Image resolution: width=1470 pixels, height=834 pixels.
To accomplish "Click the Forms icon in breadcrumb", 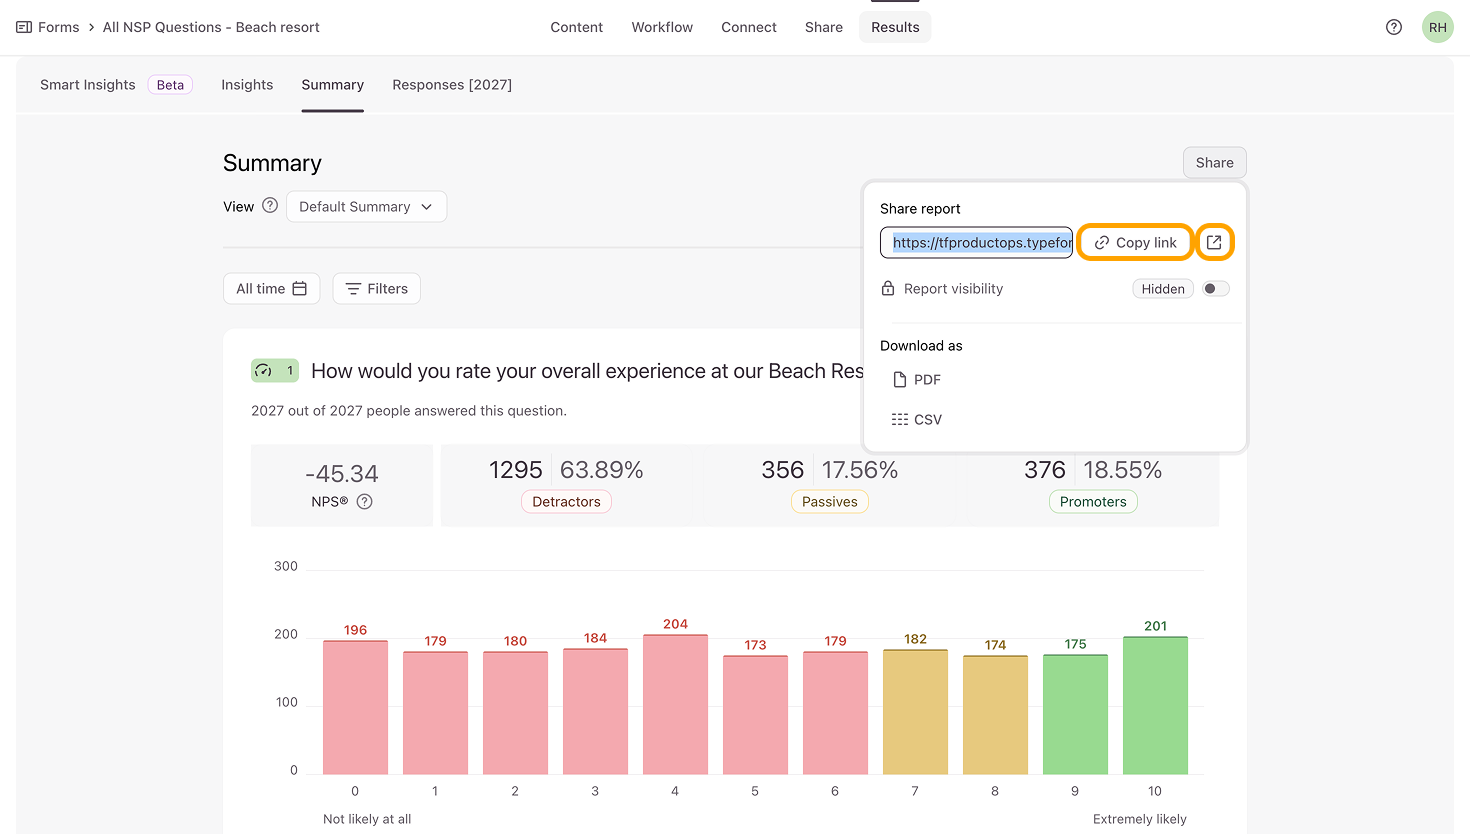I will pos(24,27).
